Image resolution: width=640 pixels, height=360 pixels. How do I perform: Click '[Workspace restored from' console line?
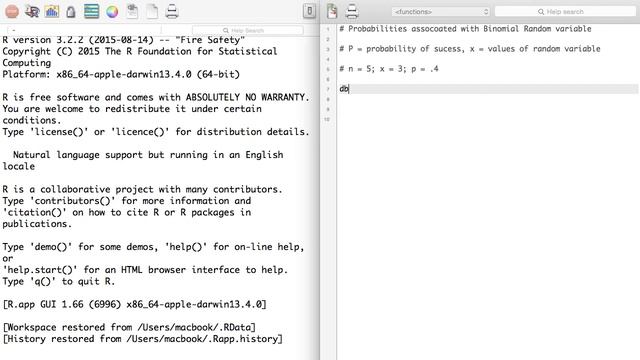click(129, 327)
